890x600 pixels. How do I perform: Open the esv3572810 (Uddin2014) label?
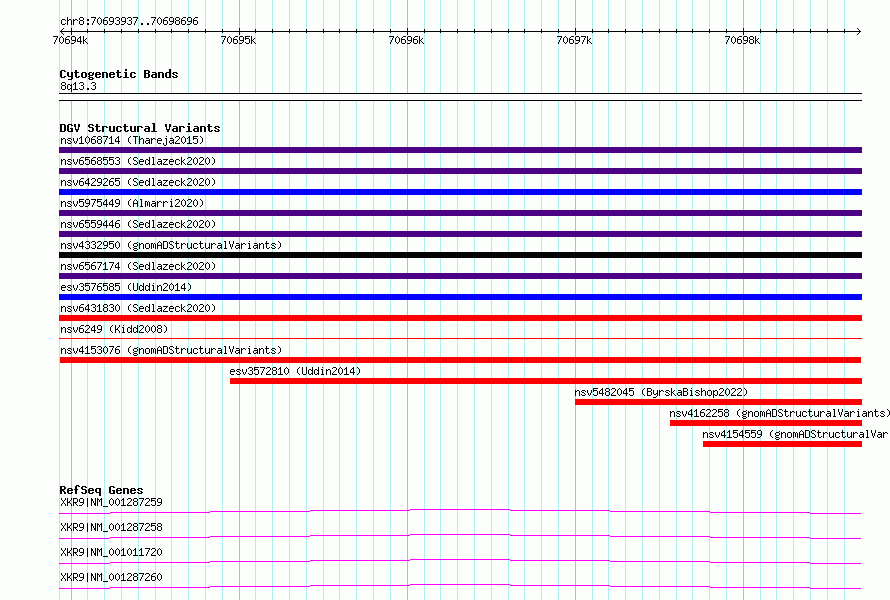[x=295, y=371]
